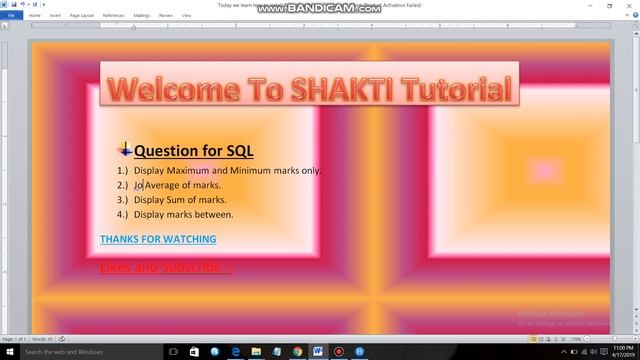Open the File tab

(11, 16)
